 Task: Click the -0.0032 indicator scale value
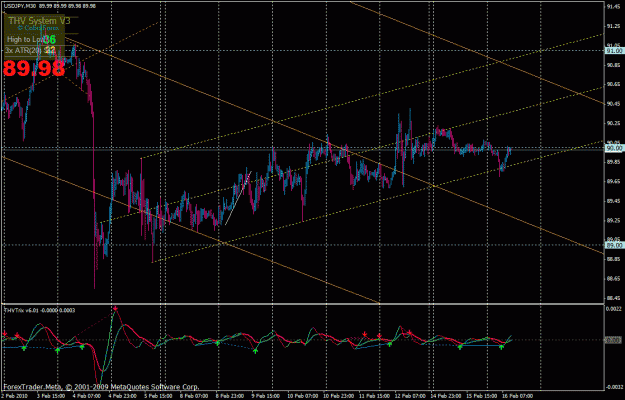[613, 387]
